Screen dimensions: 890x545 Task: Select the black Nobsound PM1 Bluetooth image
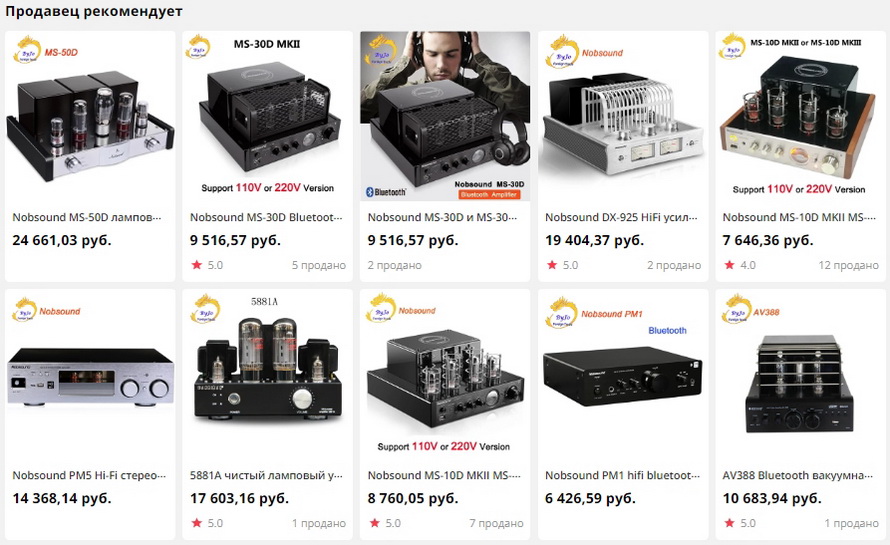623,375
